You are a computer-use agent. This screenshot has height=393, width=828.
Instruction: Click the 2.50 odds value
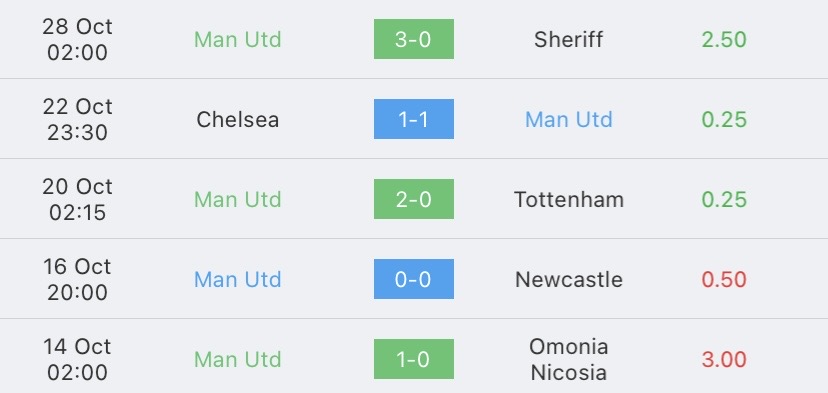click(724, 40)
